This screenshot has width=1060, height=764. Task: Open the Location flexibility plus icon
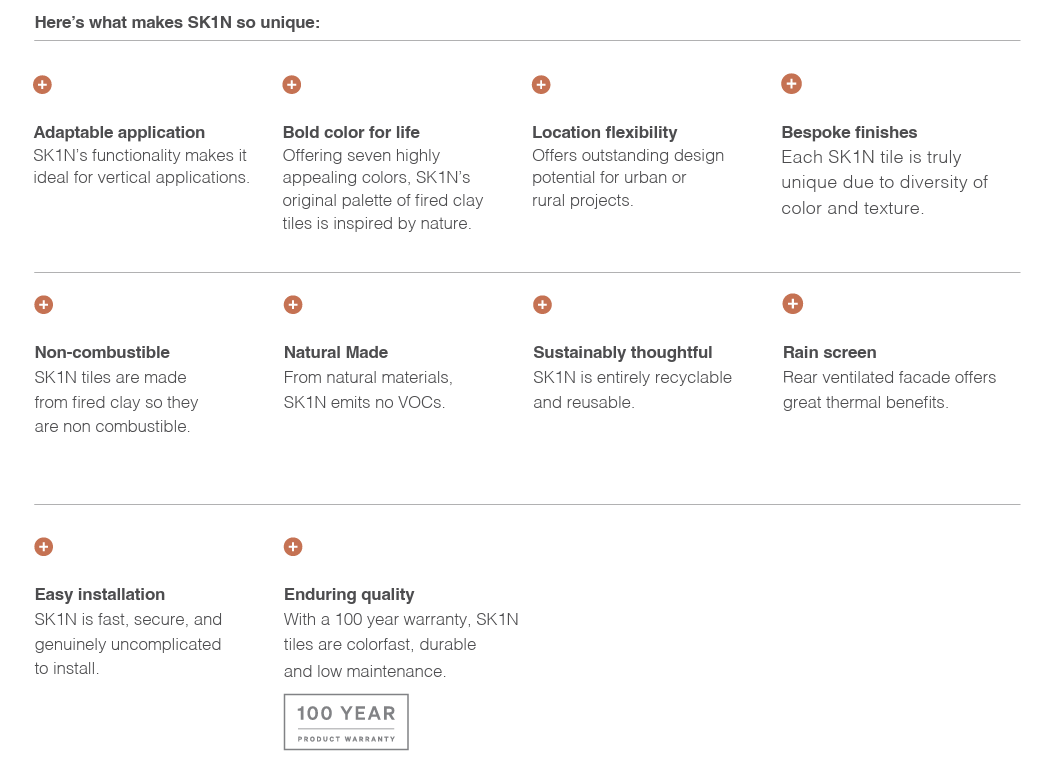(x=541, y=85)
